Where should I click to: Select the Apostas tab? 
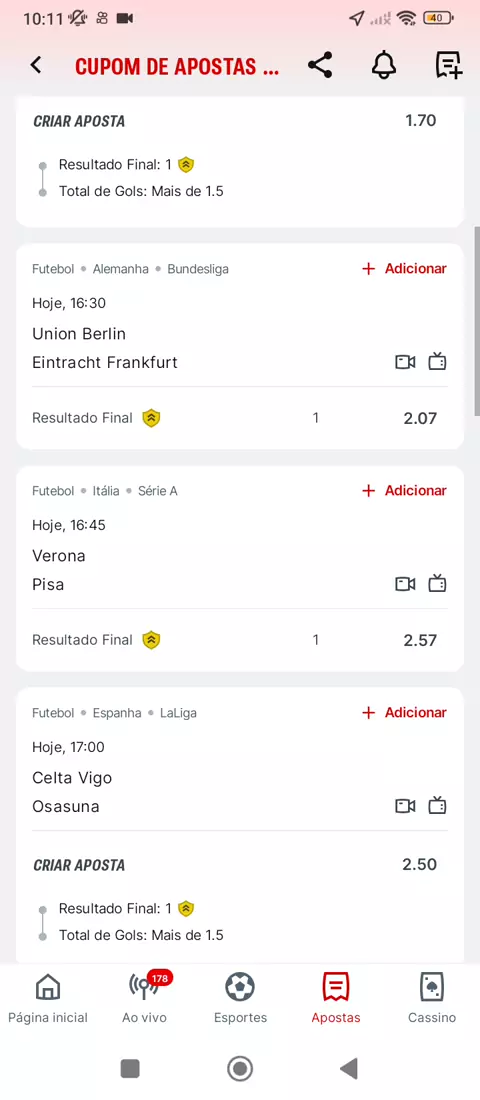point(336,998)
